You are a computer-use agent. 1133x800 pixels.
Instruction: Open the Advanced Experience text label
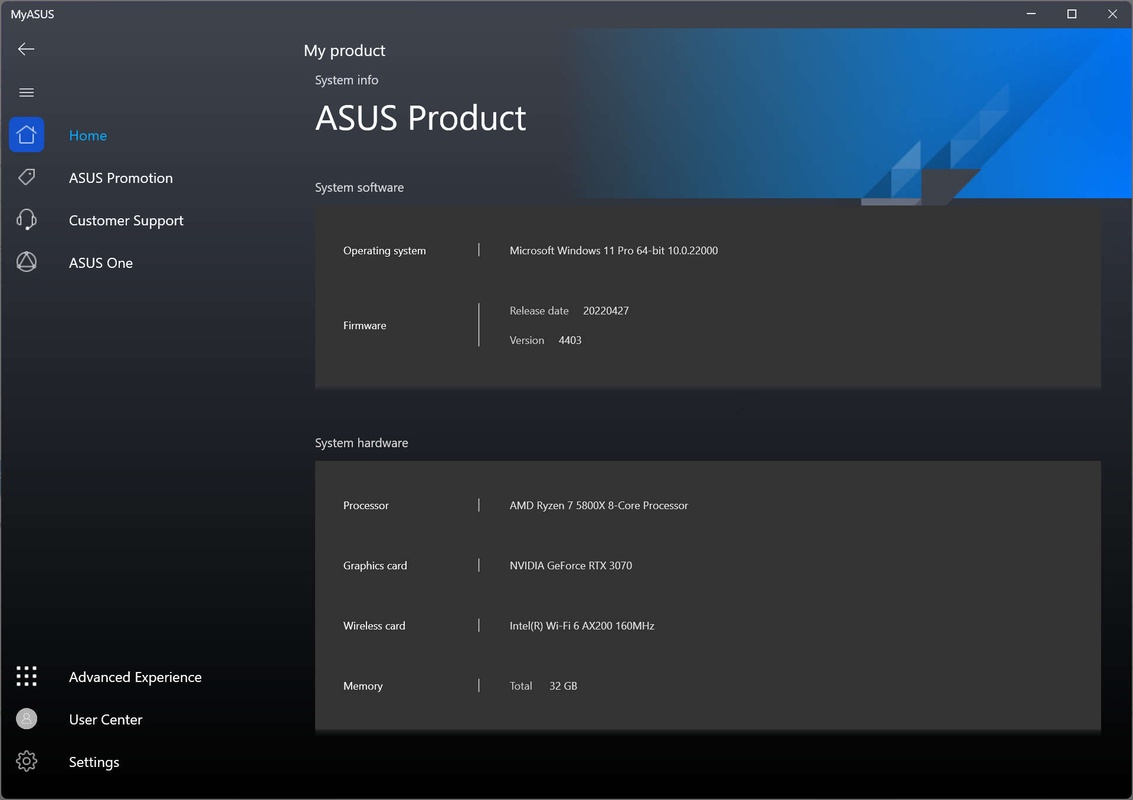(135, 677)
